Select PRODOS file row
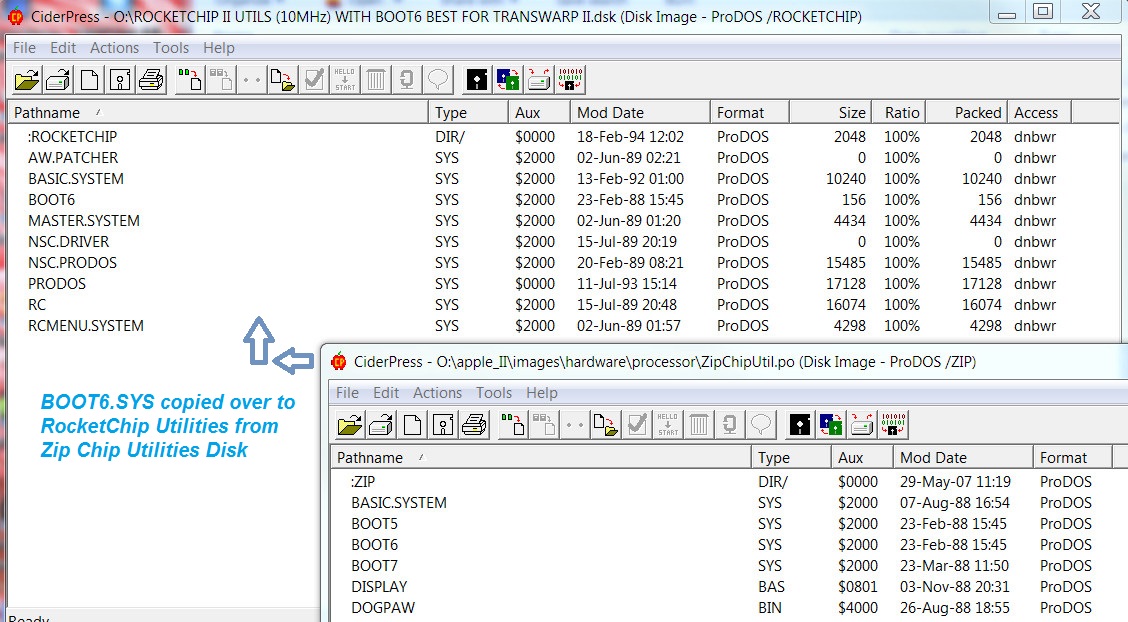 point(542,284)
